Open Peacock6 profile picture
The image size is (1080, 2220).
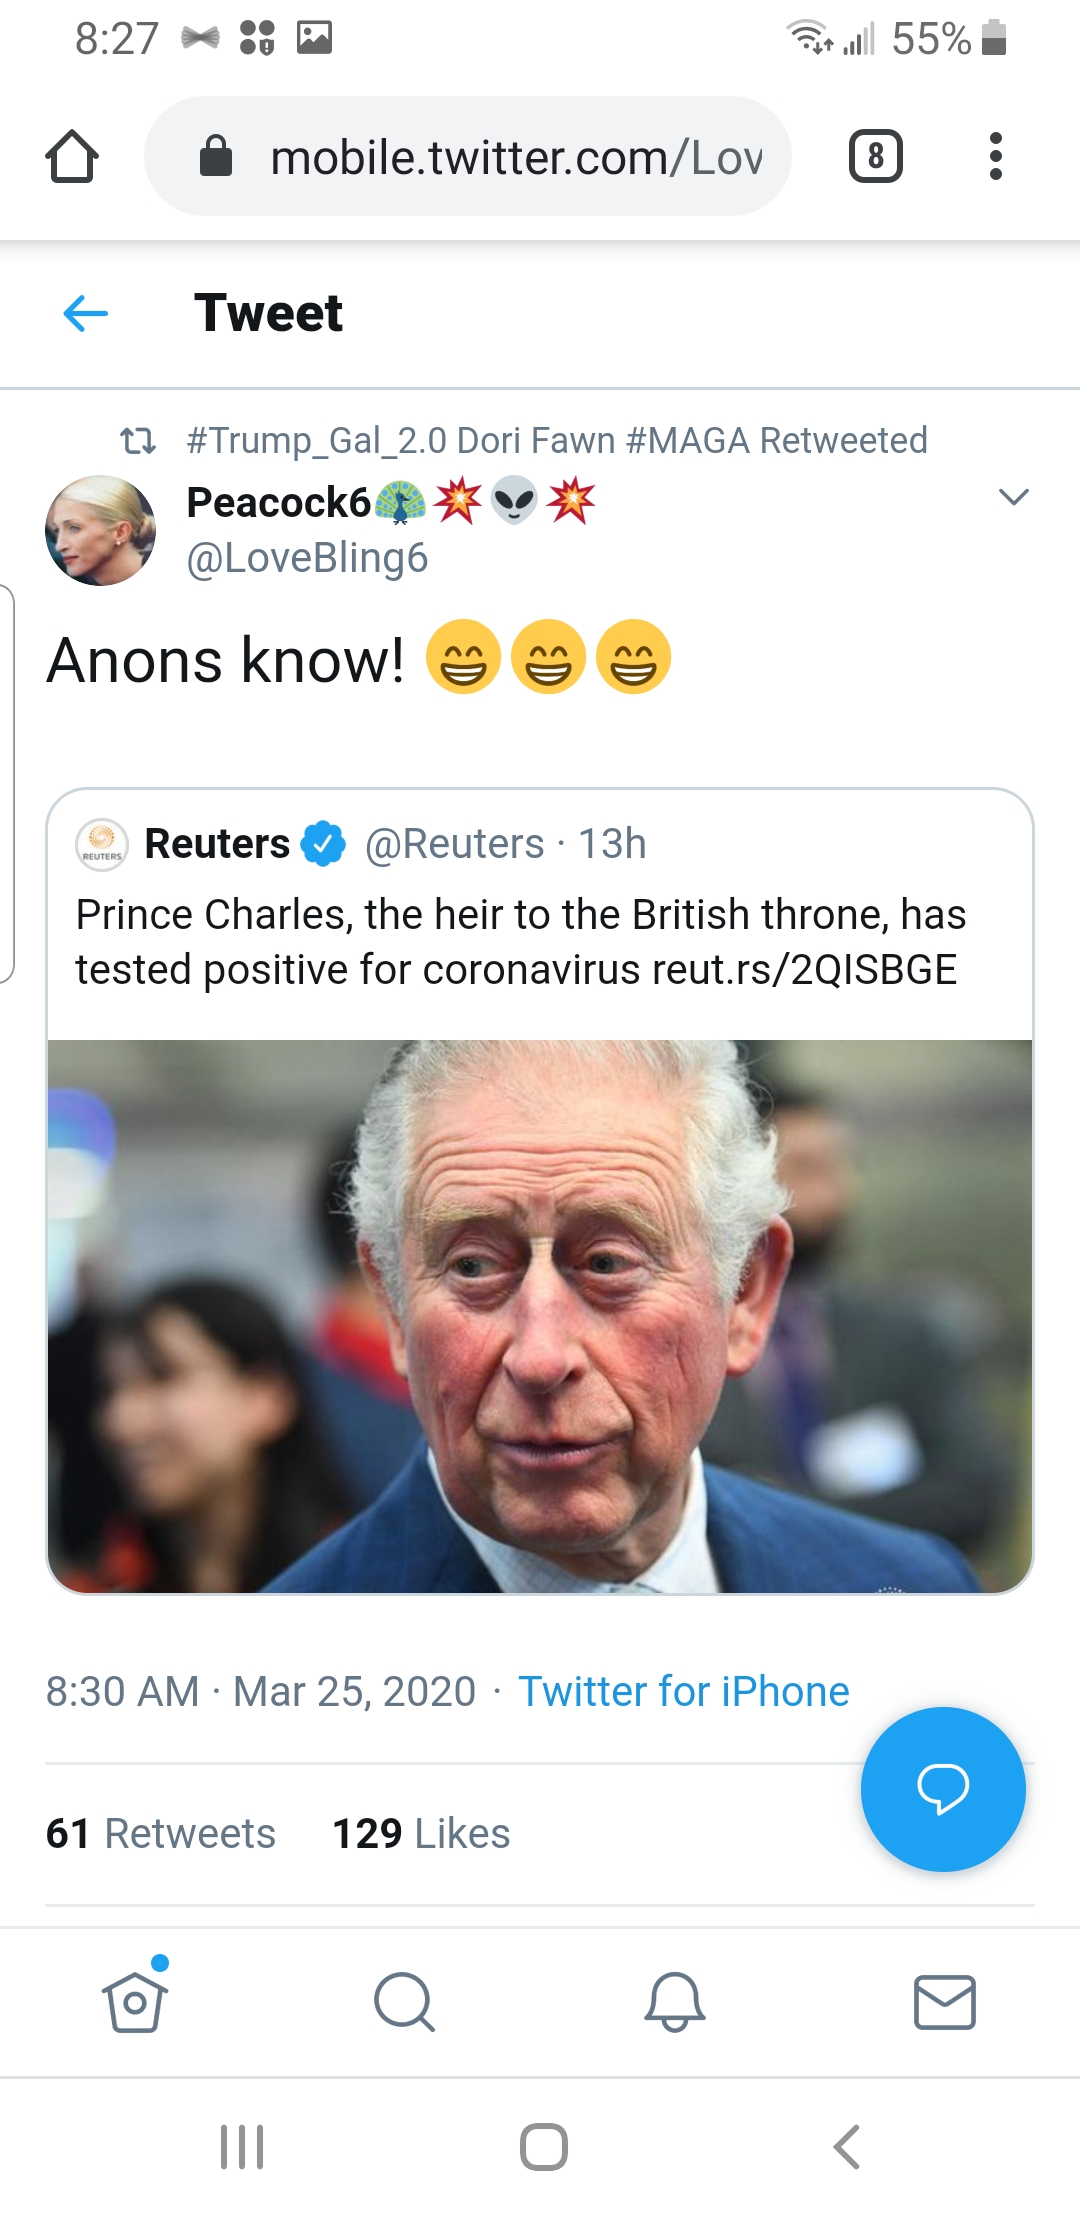(x=100, y=530)
